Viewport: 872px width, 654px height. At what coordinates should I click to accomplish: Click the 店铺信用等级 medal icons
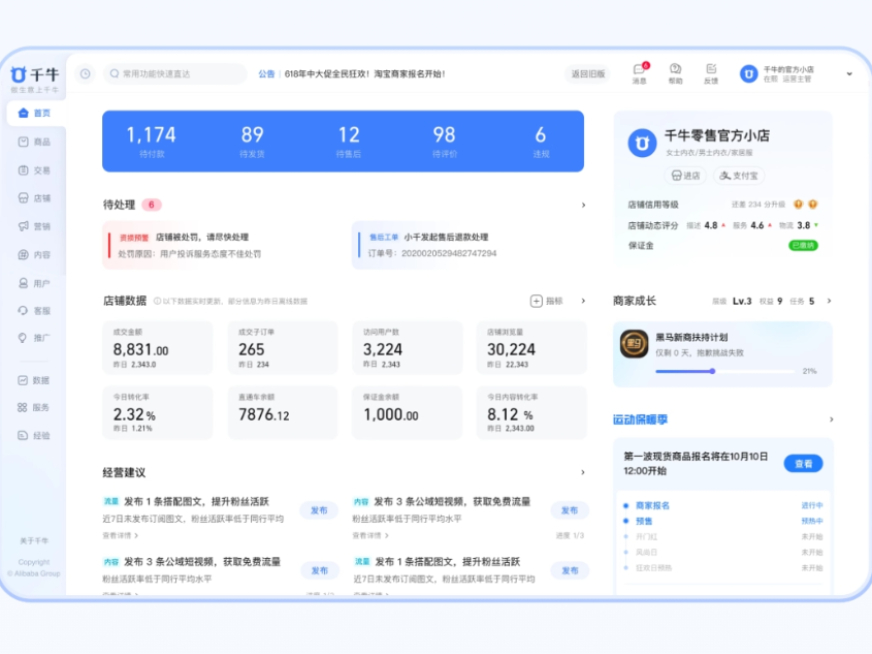[805, 204]
